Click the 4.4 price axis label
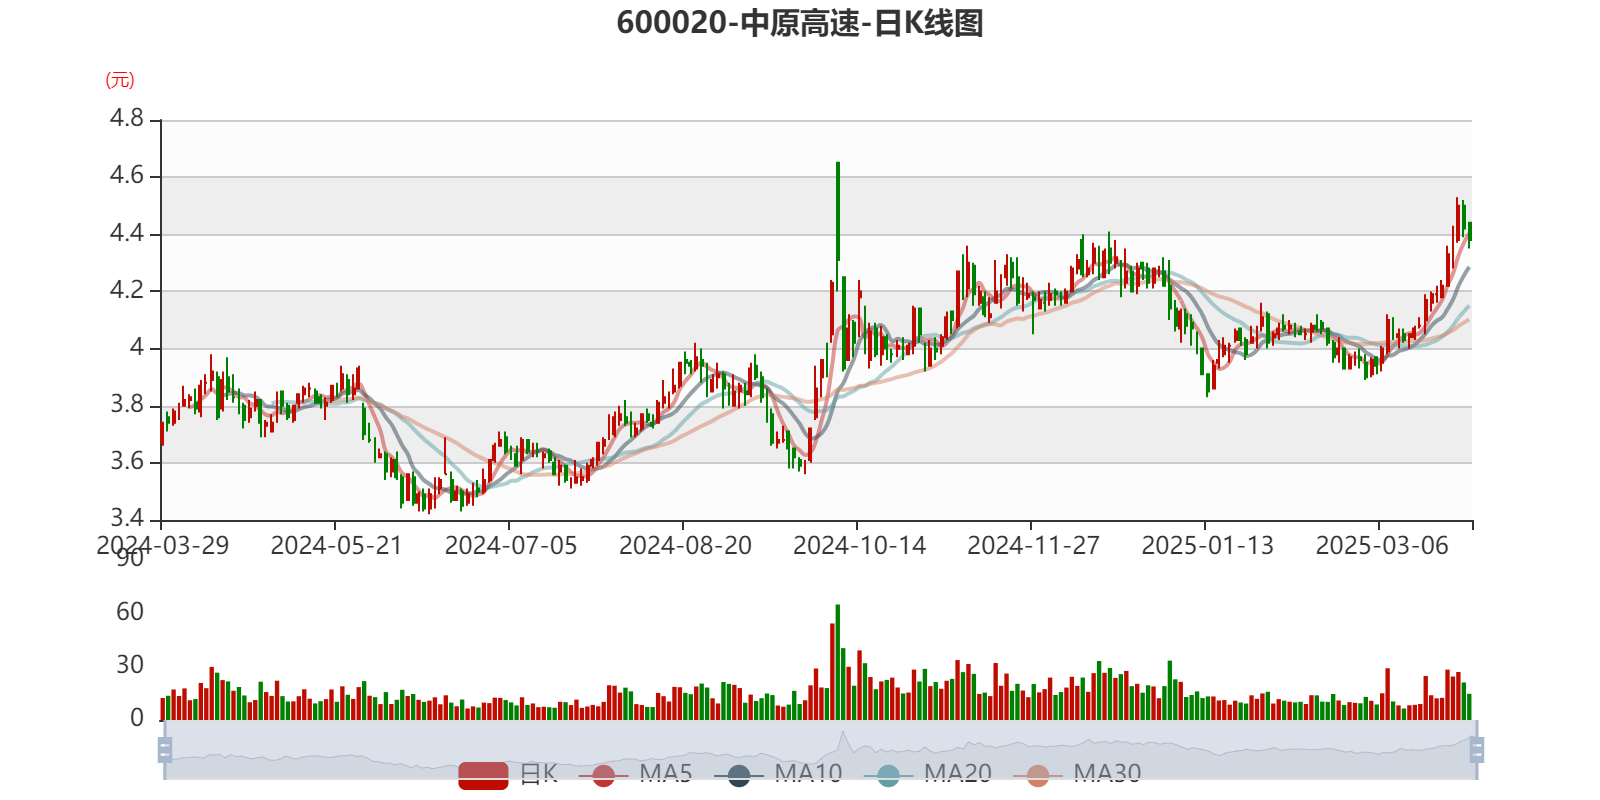This screenshot has height=800, width=1600. coord(127,234)
